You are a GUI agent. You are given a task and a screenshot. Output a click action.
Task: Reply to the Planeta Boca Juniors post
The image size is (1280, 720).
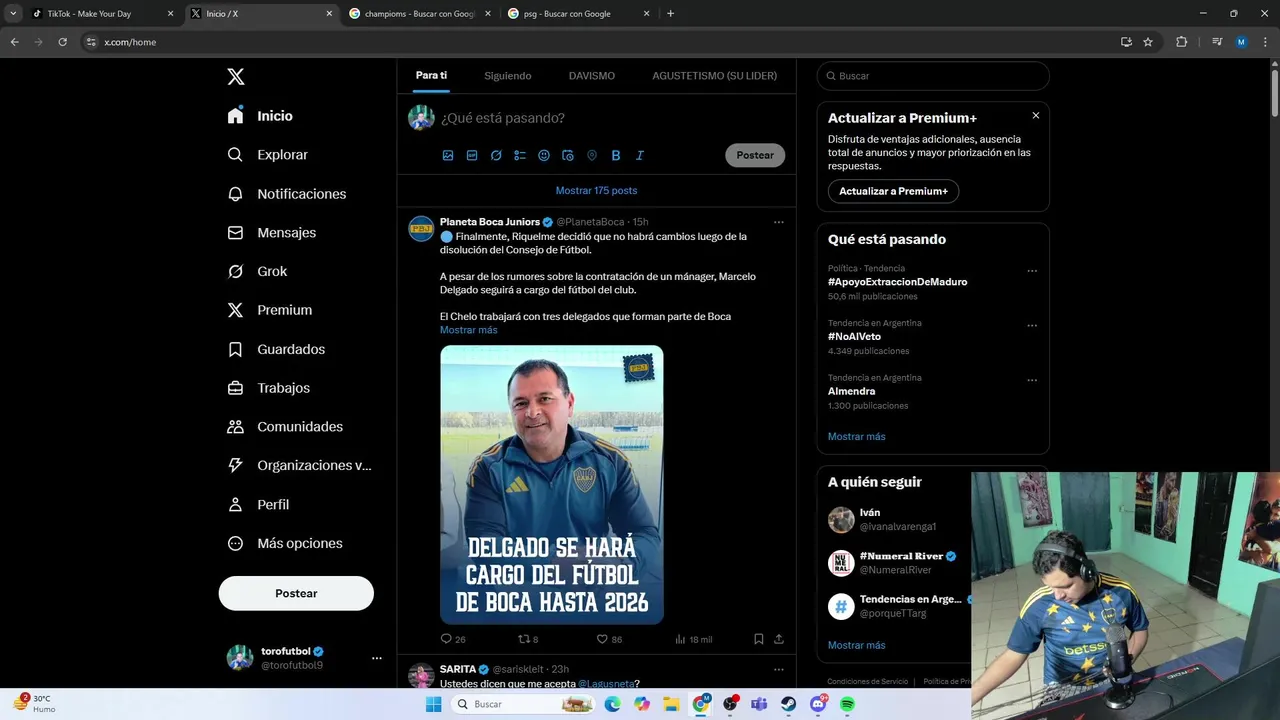tap(453, 639)
